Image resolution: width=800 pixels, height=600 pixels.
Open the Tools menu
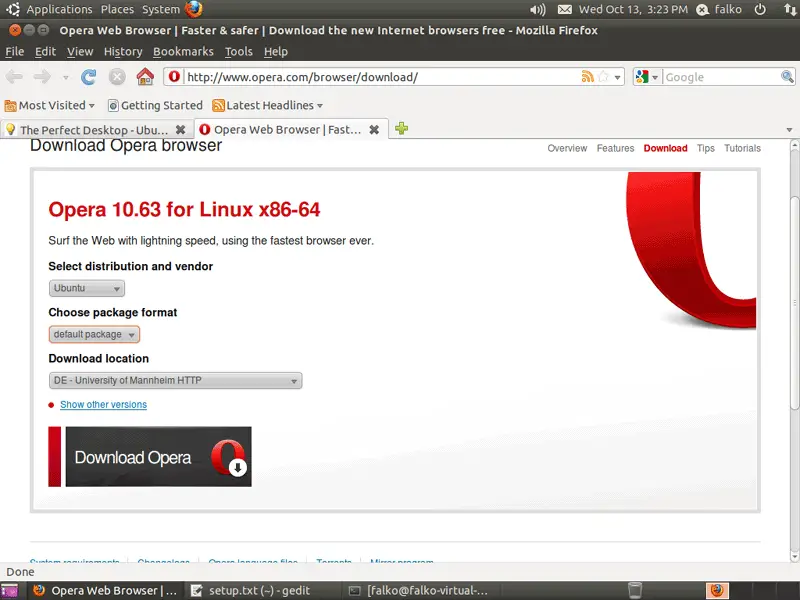click(x=239, y=52)
